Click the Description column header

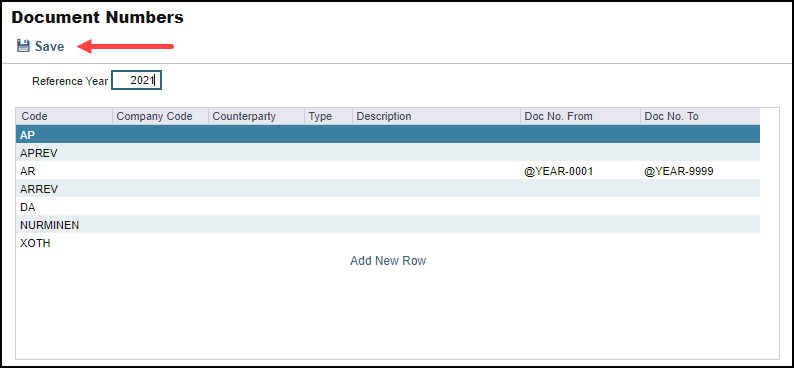tap(436, 116)
